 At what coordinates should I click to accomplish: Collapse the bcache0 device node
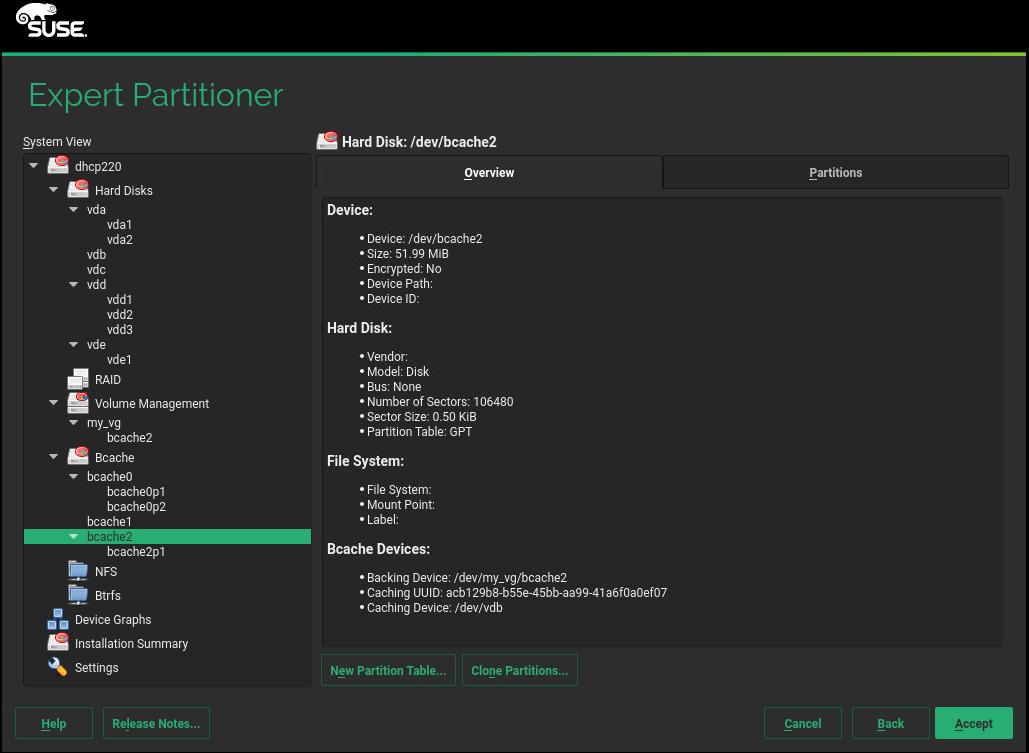coord(74,477)
